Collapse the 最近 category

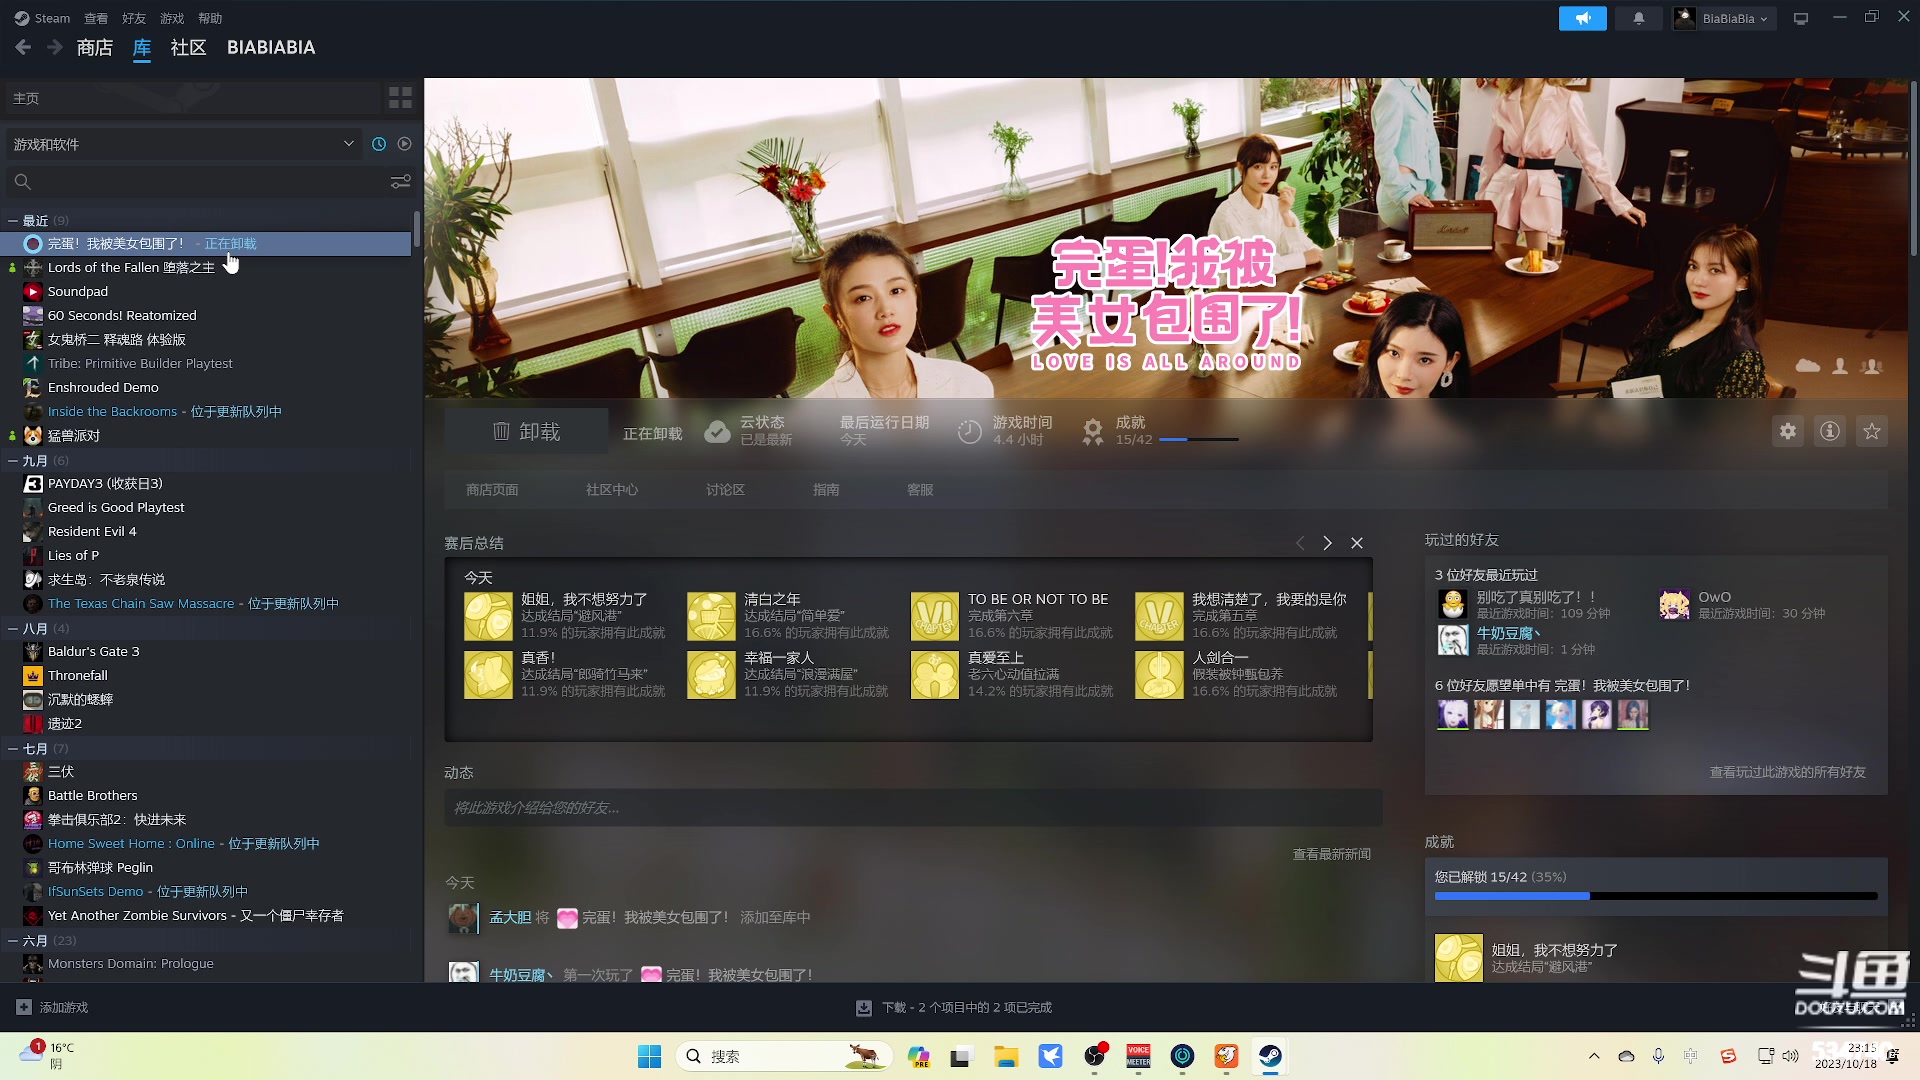[x=13, y=220]
